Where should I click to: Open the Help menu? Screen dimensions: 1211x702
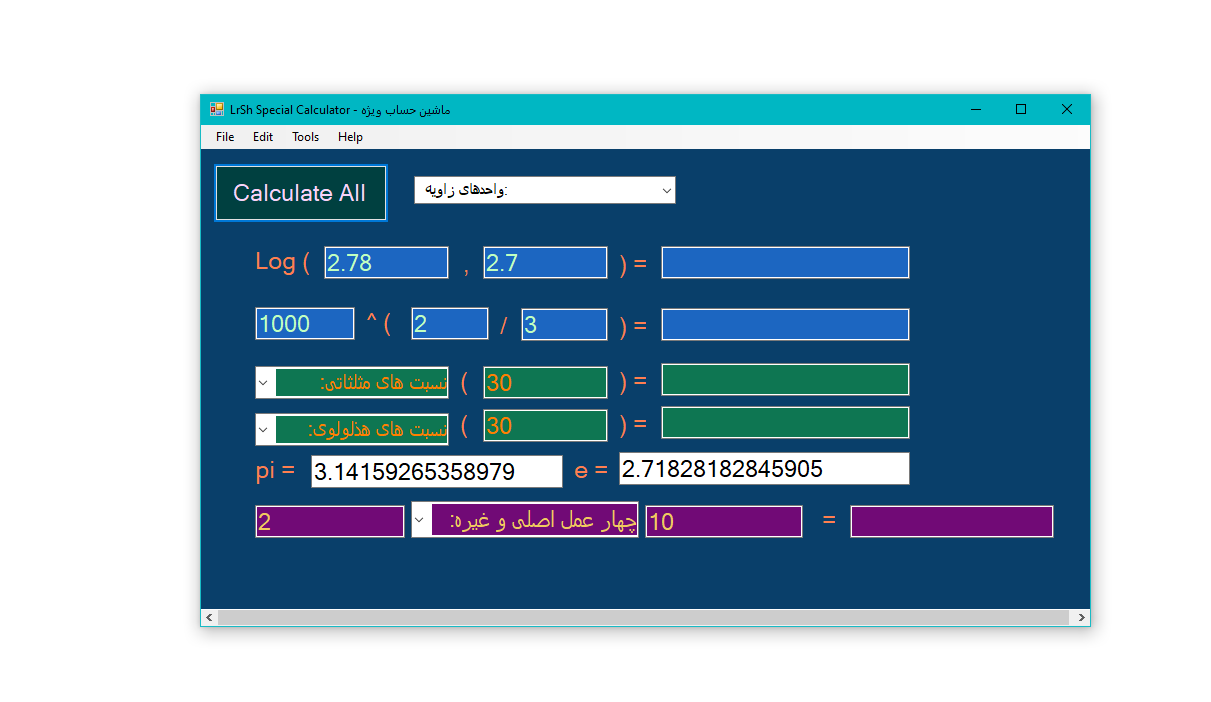click(350, 137)
